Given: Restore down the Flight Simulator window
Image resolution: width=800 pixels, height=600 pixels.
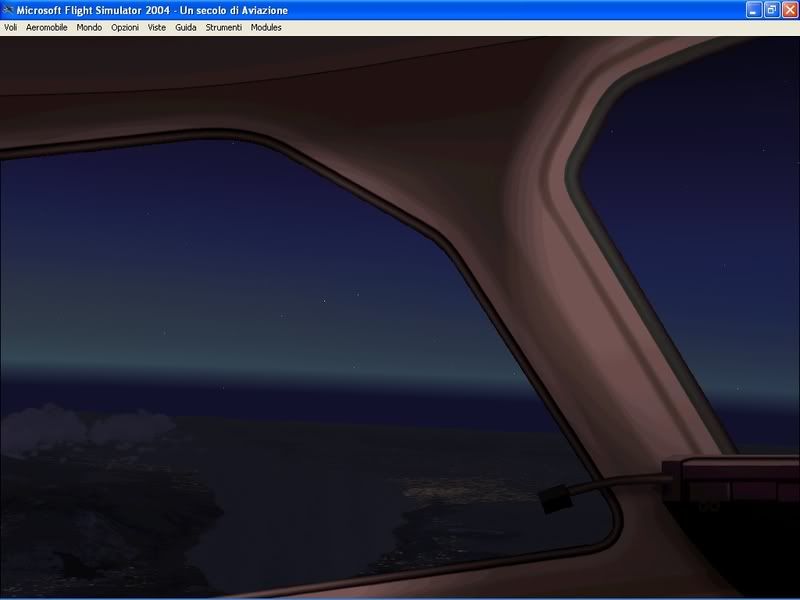Looking at the screenshot, I should pos(772,10).
